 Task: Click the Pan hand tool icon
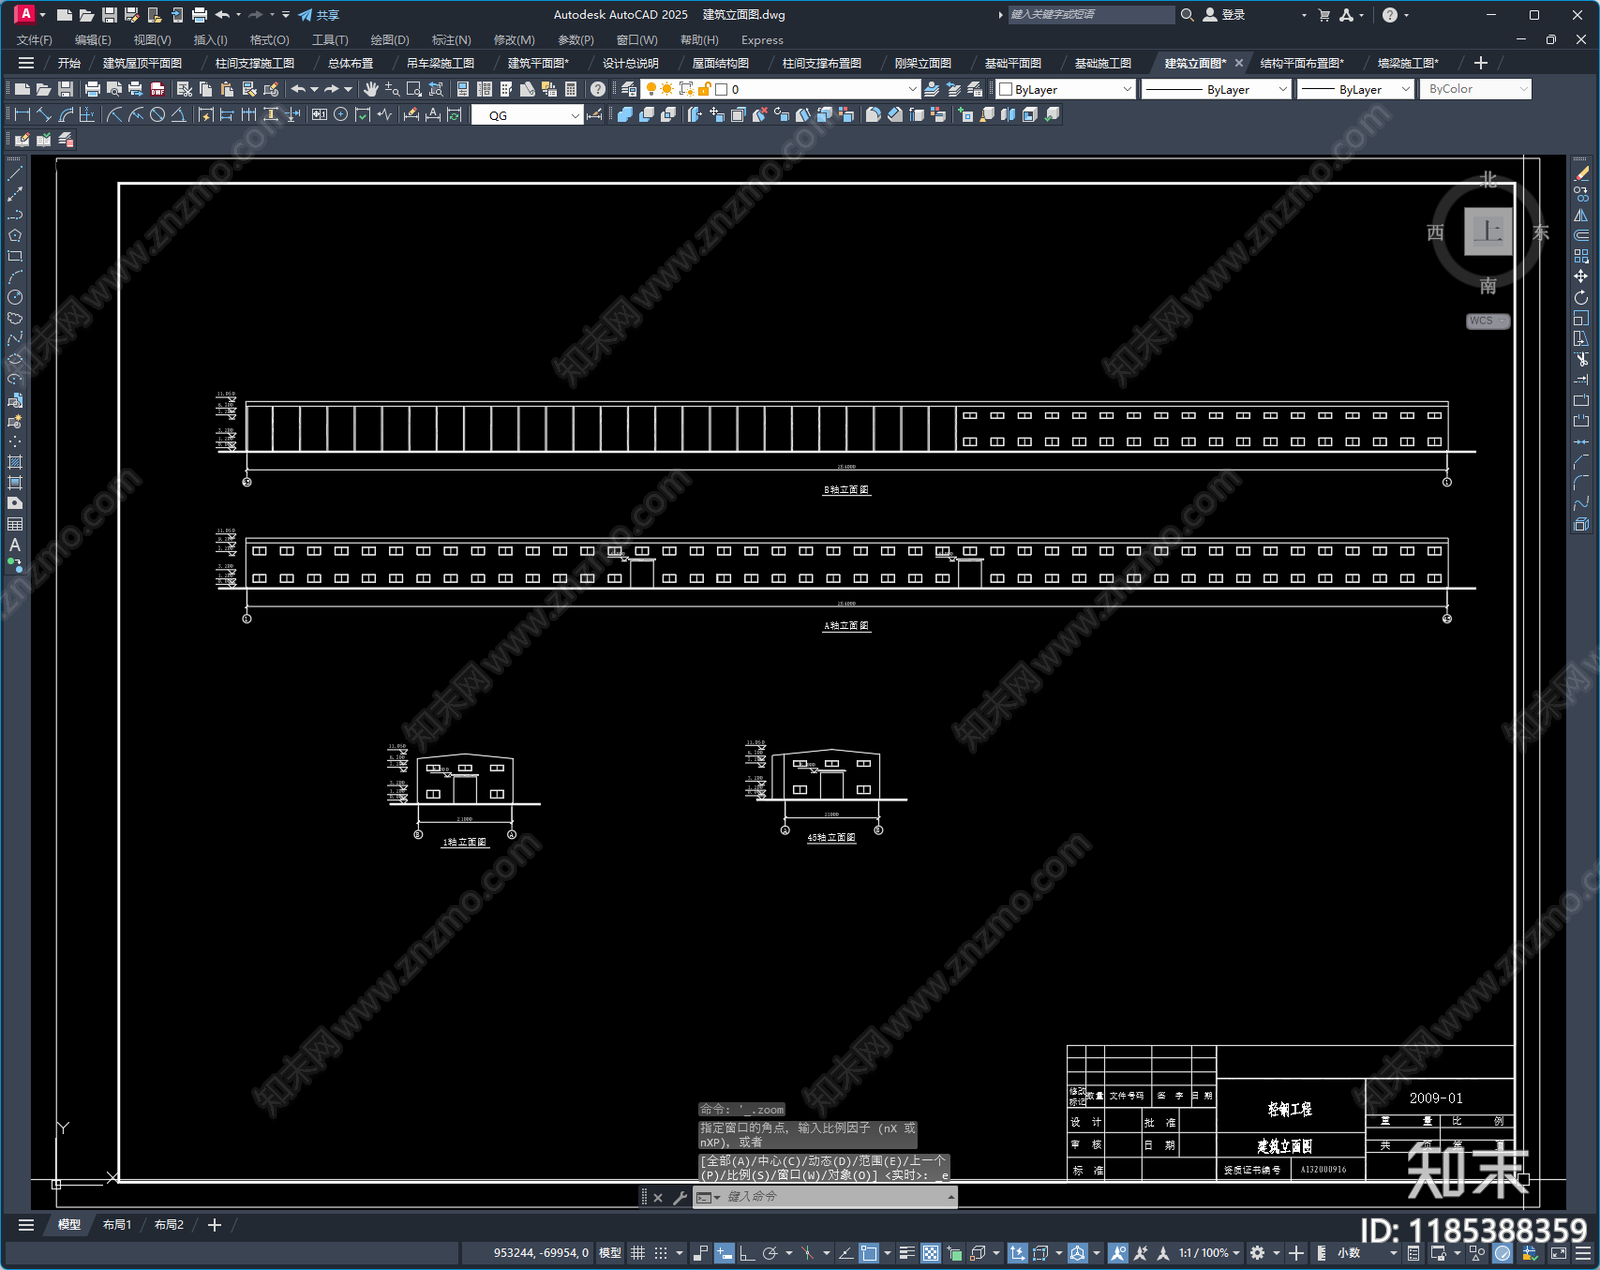coord(371,89)
